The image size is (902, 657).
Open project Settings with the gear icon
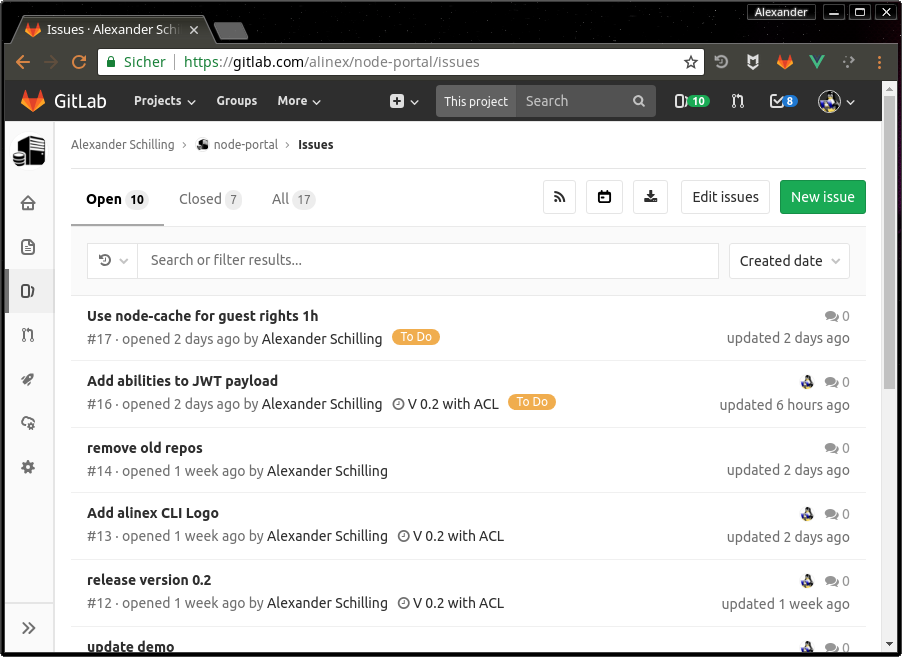pos(29,467)
